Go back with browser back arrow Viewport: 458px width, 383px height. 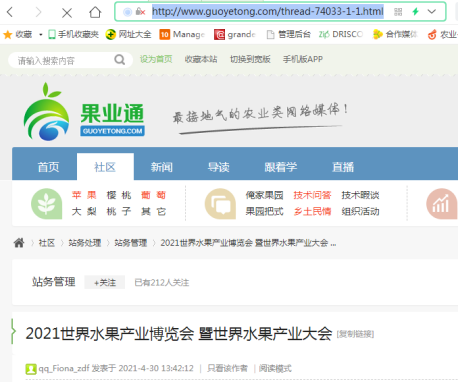tap(10, 12)
